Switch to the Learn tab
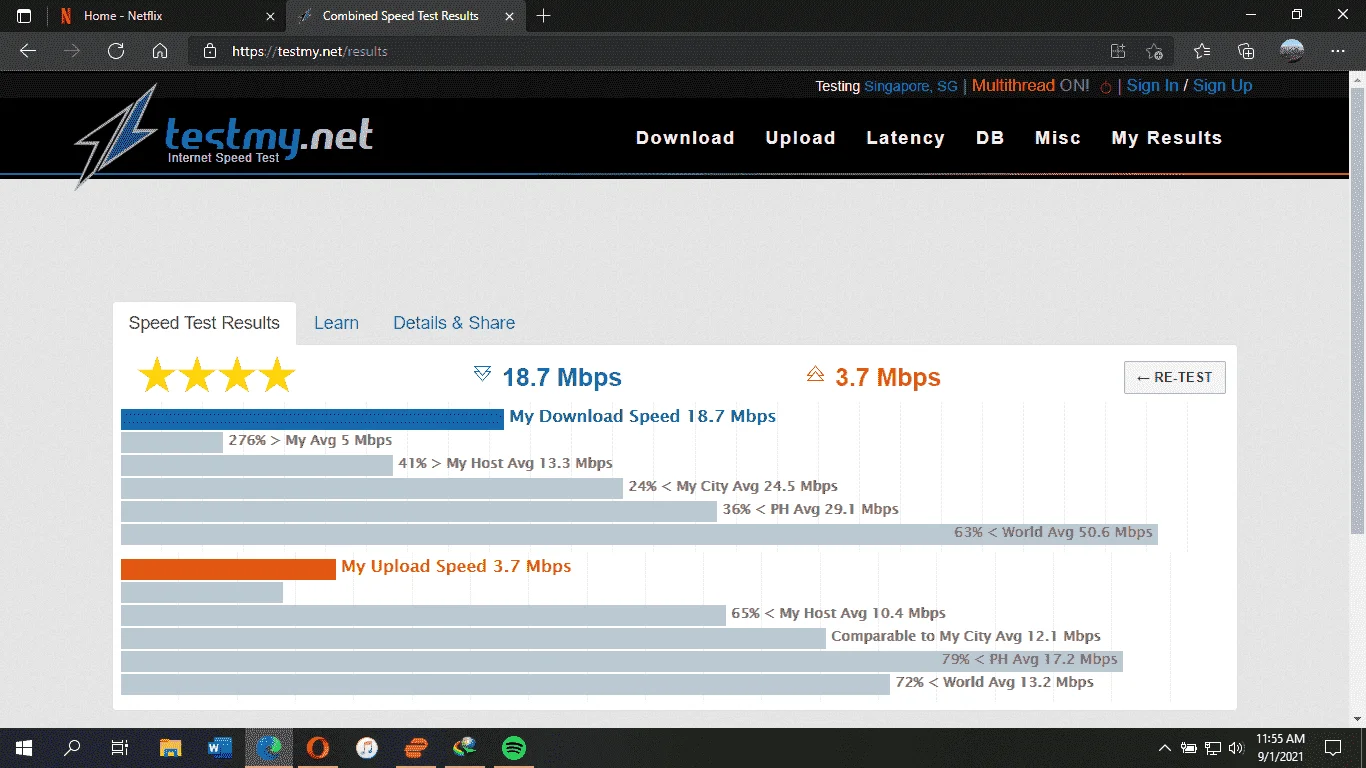This screenshot has width=1366, height=768. [x=336, y=323]
